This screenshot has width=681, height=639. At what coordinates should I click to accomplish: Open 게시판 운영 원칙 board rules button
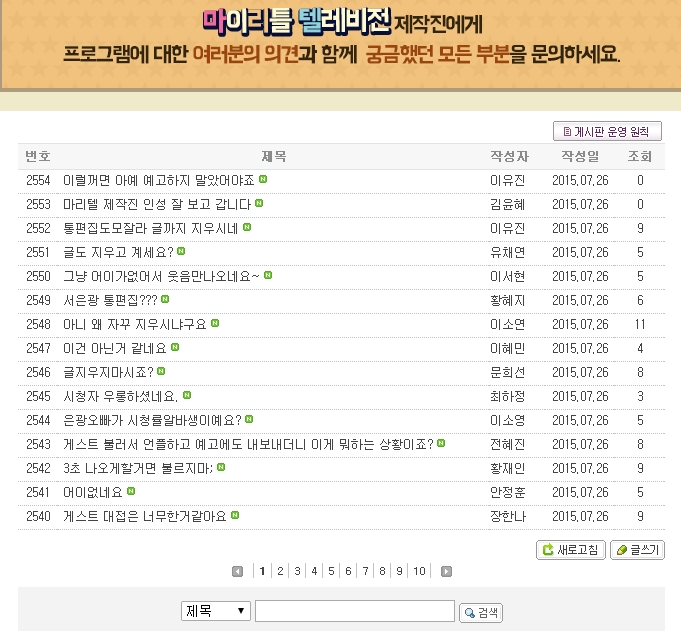[607, 131]
